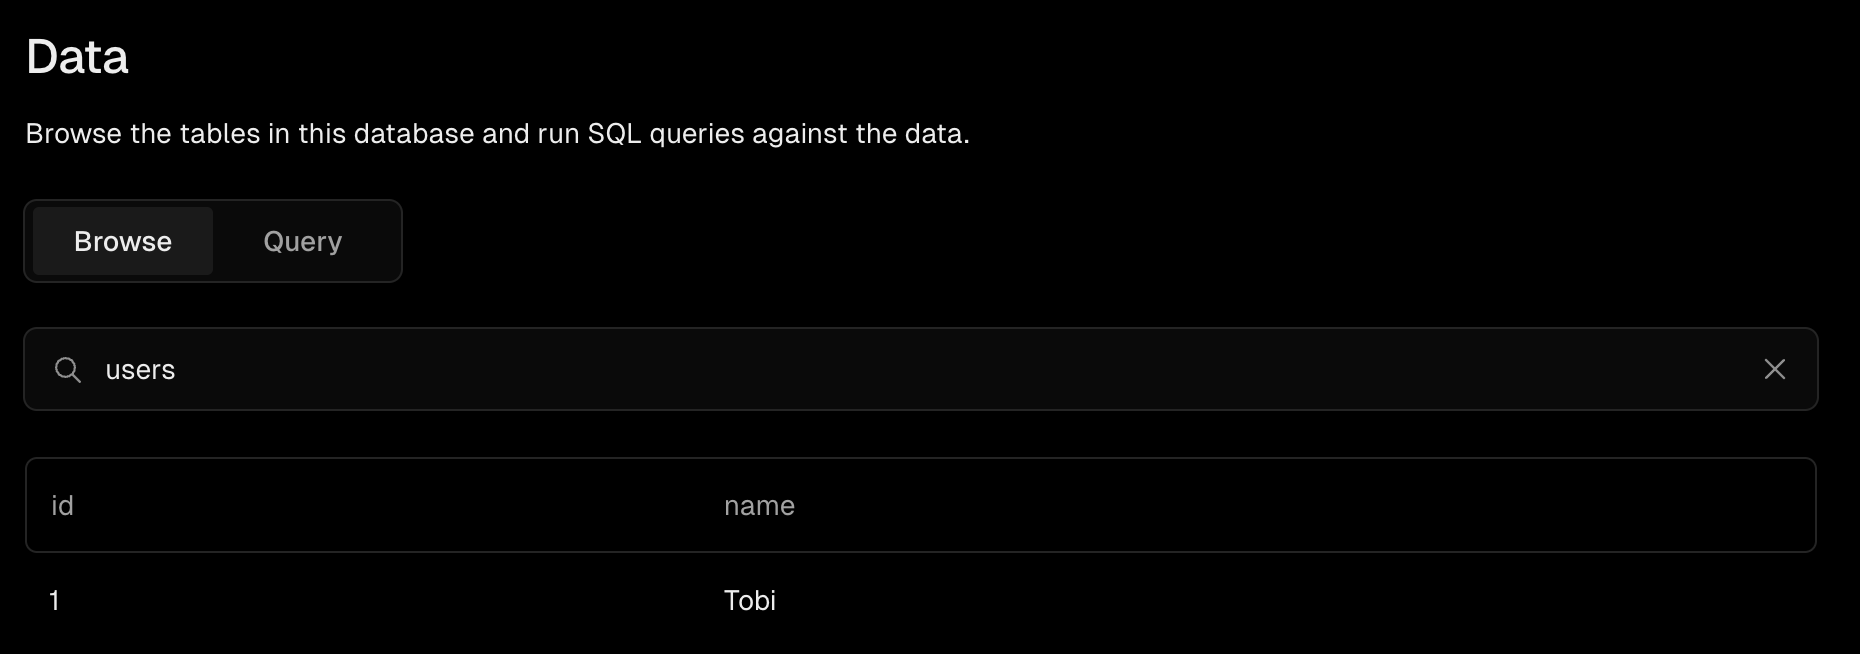Click the 'Data' page heading
This screenshot has width=1860, height=654.
tap(77, 57)
